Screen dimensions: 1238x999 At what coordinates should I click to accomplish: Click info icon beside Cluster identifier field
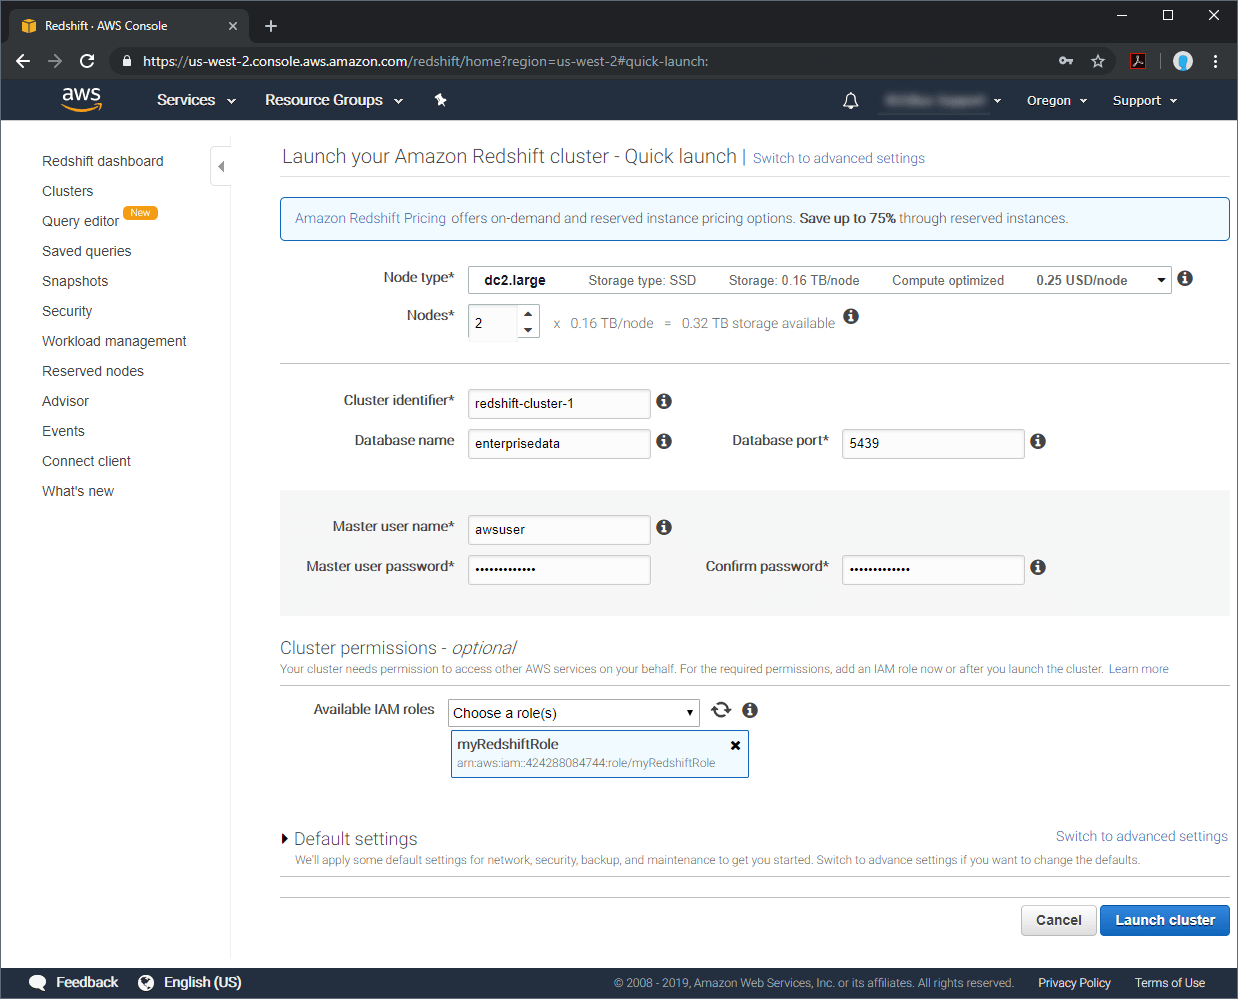[664, 401]
